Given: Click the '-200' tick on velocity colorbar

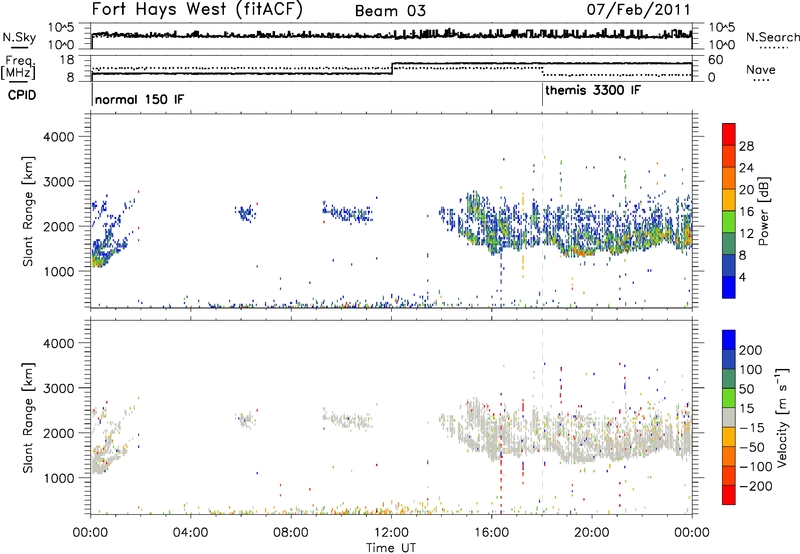Looking at the screenshot, I should 755,486.
